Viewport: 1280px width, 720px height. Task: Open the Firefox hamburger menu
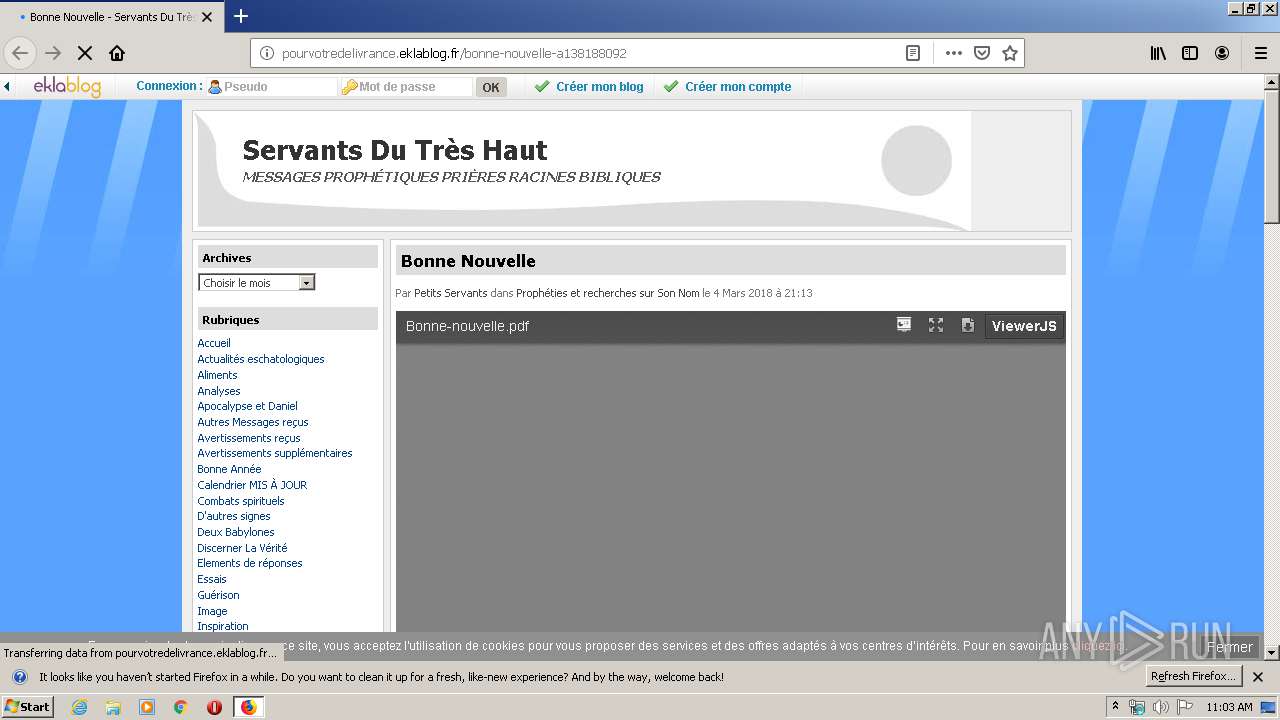[x=1260, y=53]
